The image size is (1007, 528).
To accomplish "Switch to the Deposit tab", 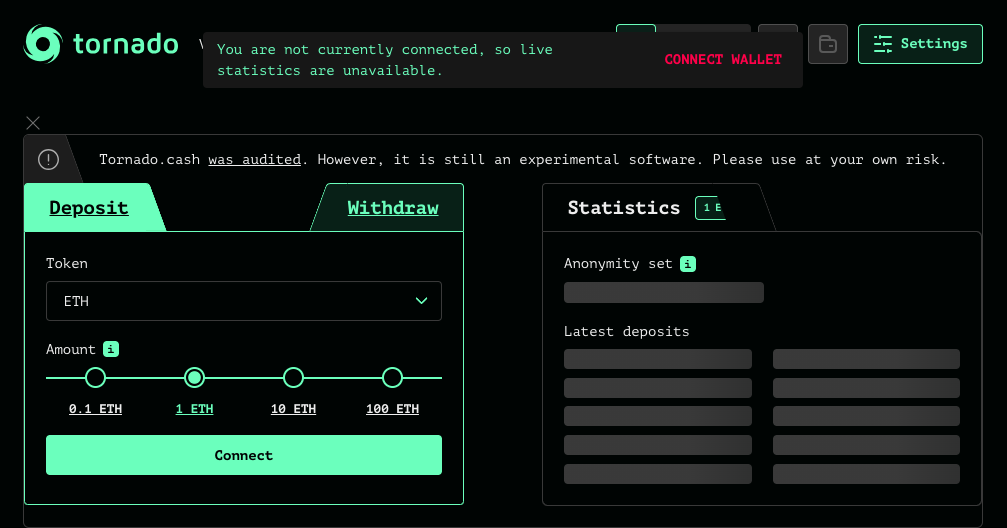I will coord(89,207).
